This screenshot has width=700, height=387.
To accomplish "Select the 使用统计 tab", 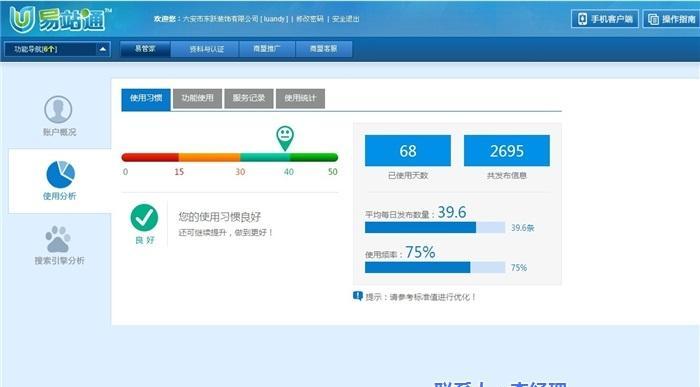I will point(300,98).
